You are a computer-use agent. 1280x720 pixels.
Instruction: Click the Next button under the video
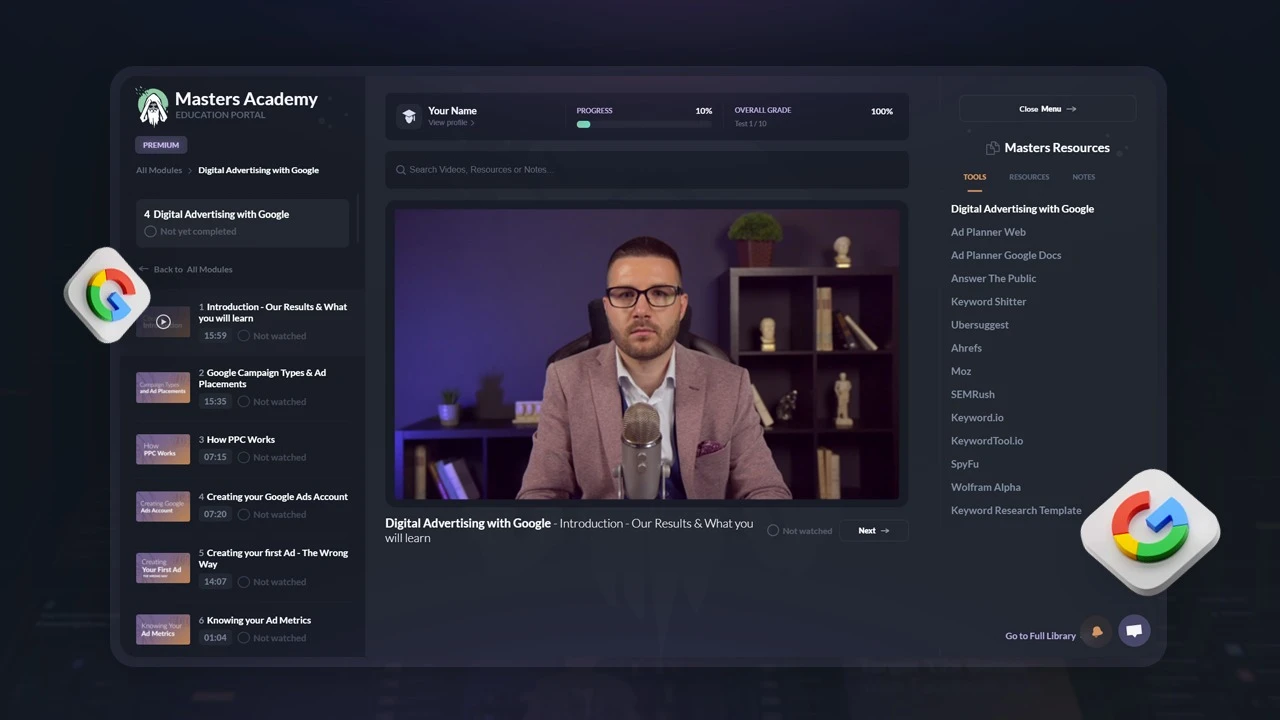(873, 531)
